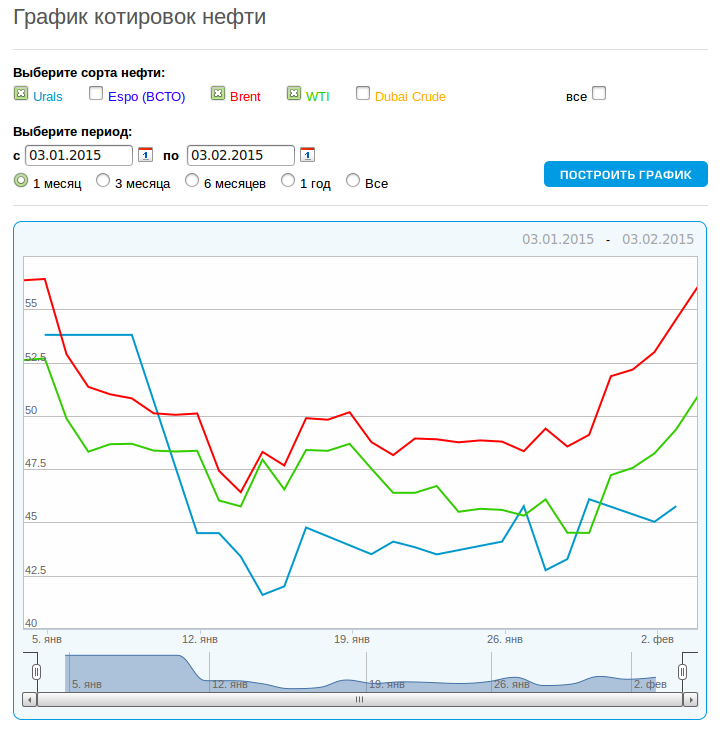Uncheck the Brent checkbox
Image resolution: width=723 pixels, height=738 pixels.
tap(217, 93)
